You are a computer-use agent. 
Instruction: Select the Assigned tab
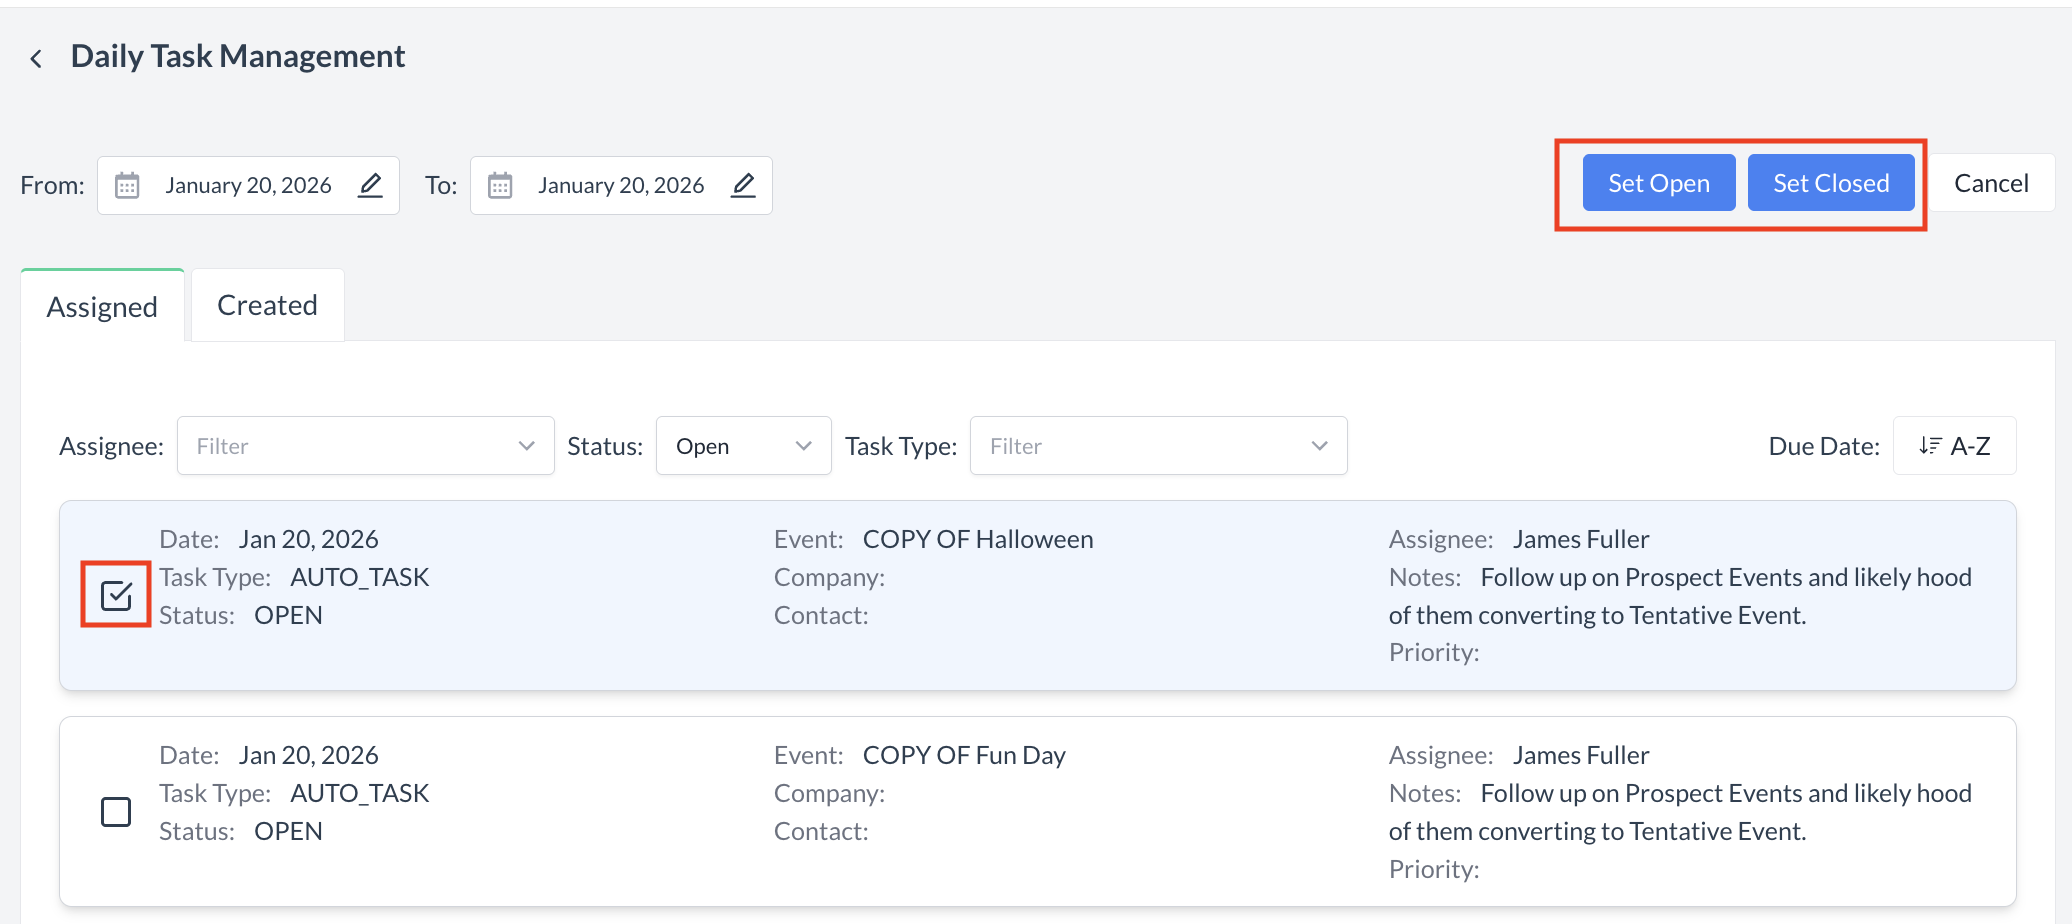click(102, 307)
